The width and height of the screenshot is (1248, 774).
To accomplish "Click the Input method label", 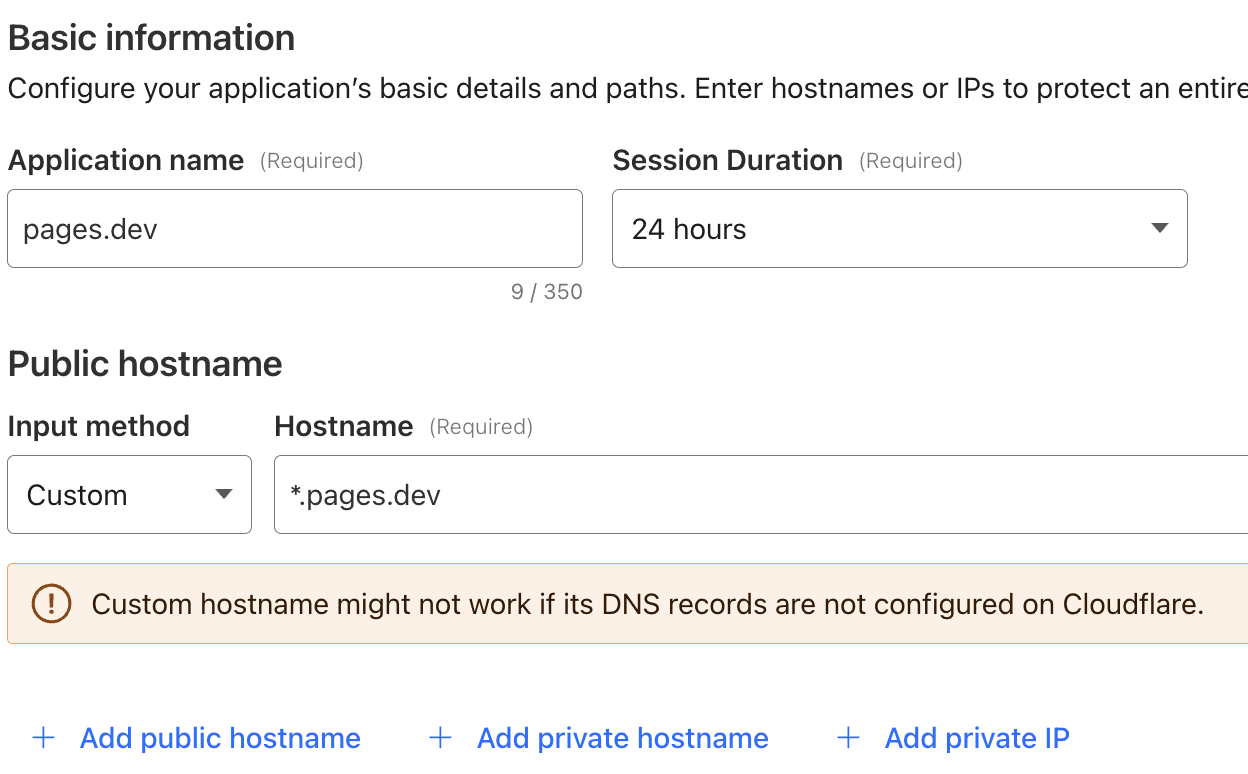I will 98,427.
